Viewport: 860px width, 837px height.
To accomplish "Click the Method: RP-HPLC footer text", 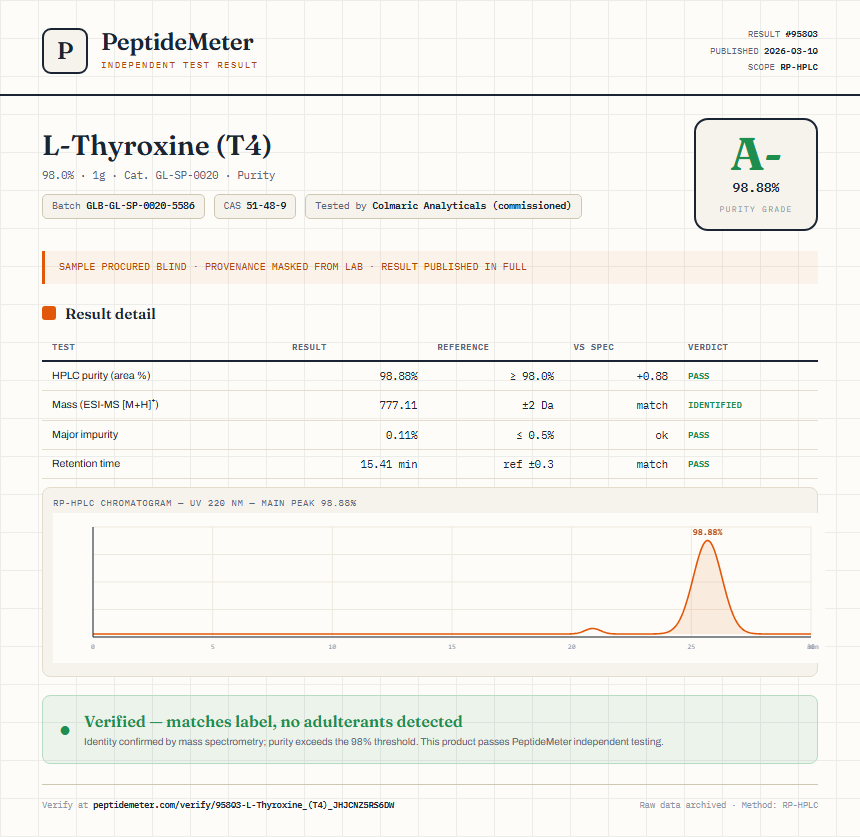I will [x=779, y=805].
